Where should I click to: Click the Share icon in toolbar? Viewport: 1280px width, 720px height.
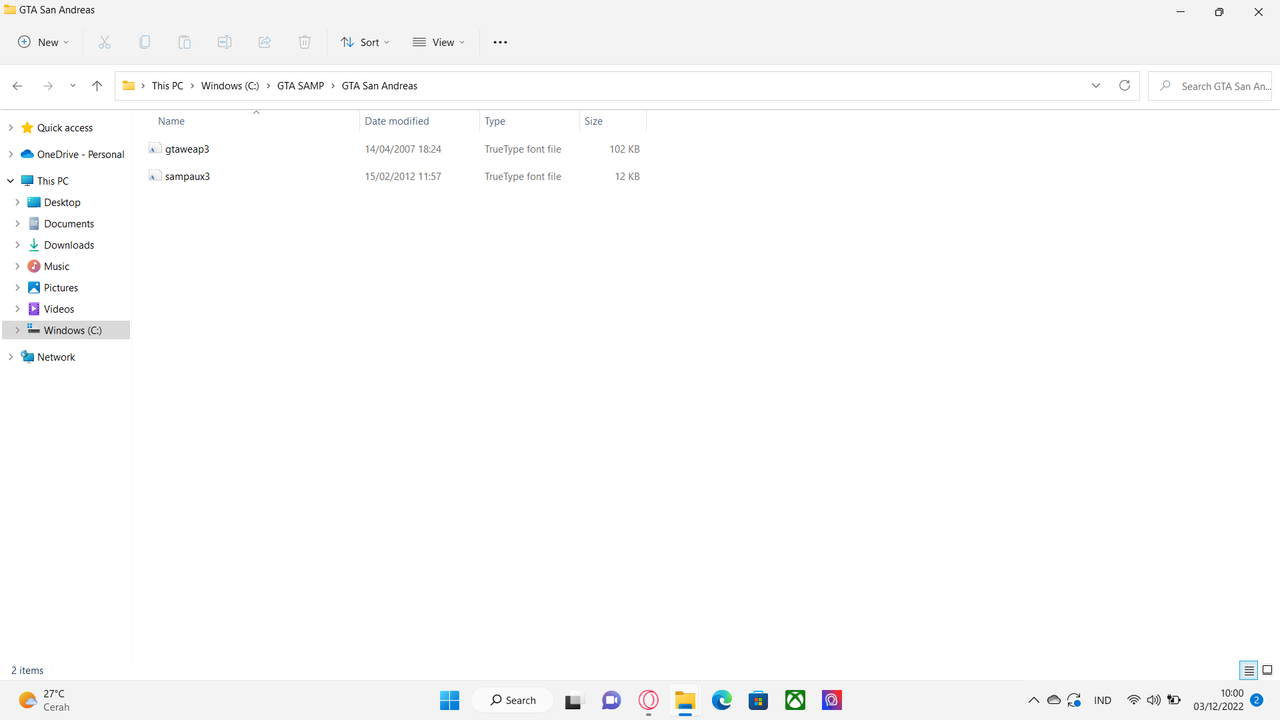(264, 42)
